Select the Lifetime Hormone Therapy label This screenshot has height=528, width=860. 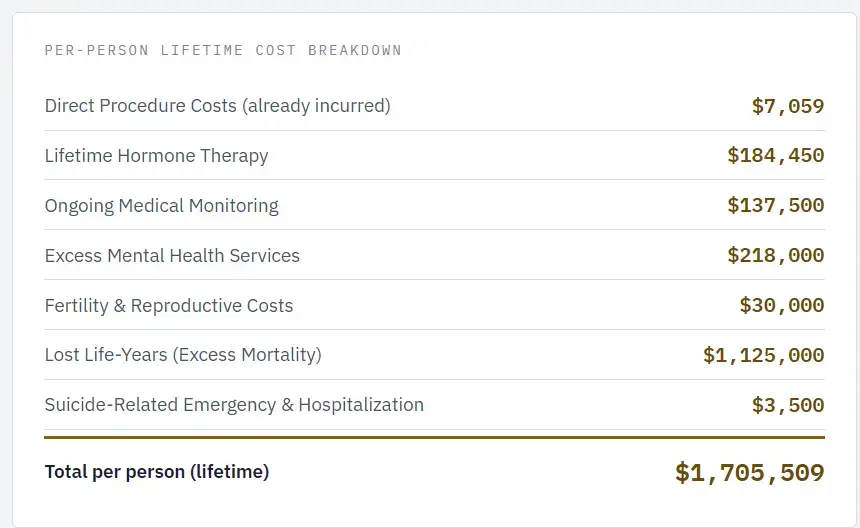(156, 156)
